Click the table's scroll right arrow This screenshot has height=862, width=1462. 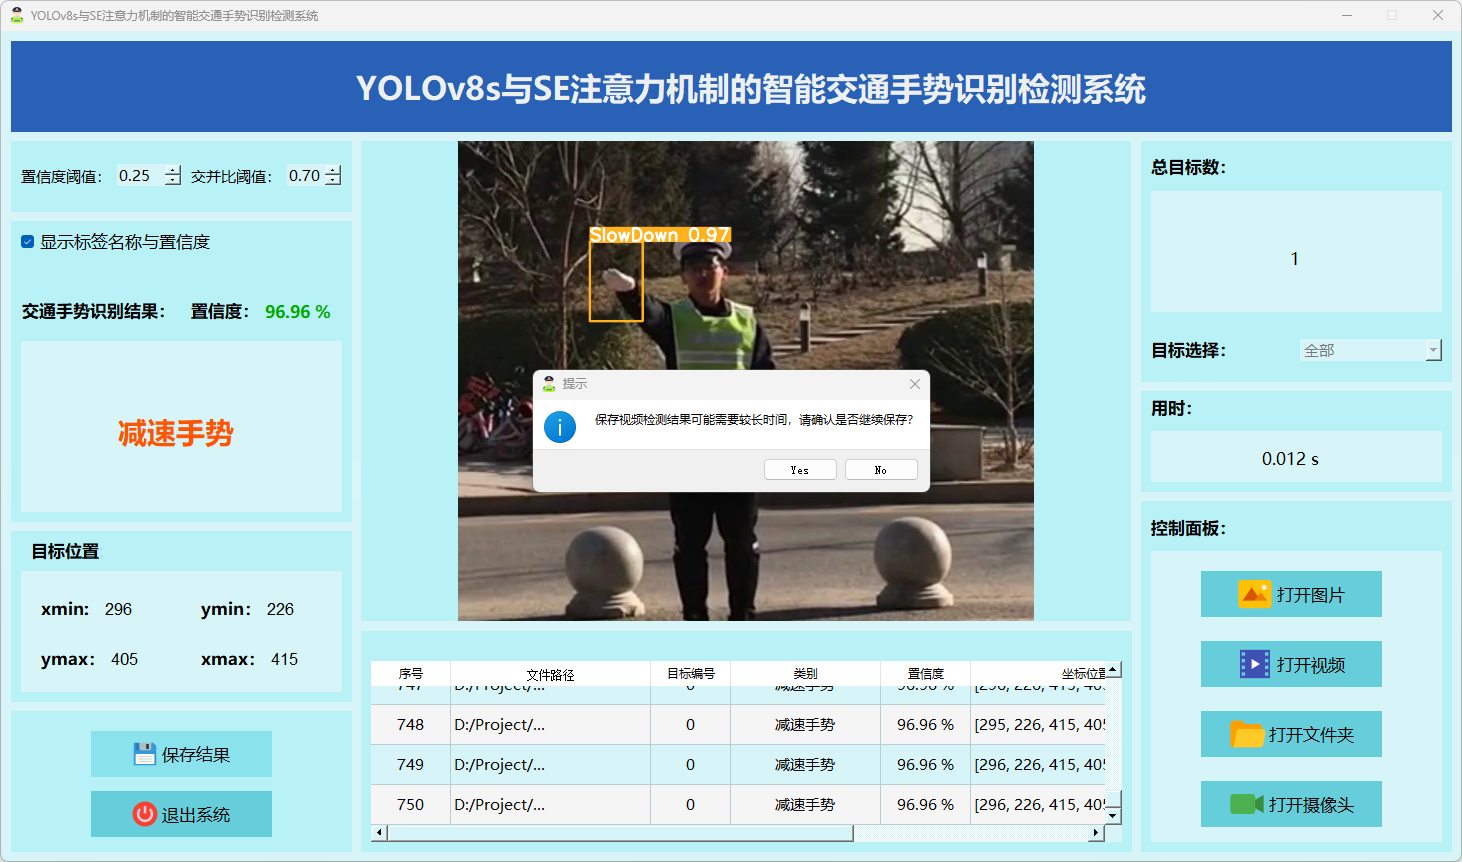1096,833
